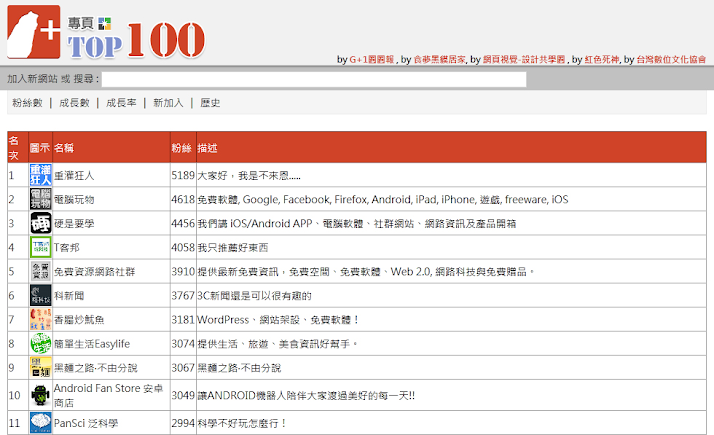Select the name 黑麵之路-不由分說 in the name column
This screenshot has height=435, width=714.
[96, 368]
